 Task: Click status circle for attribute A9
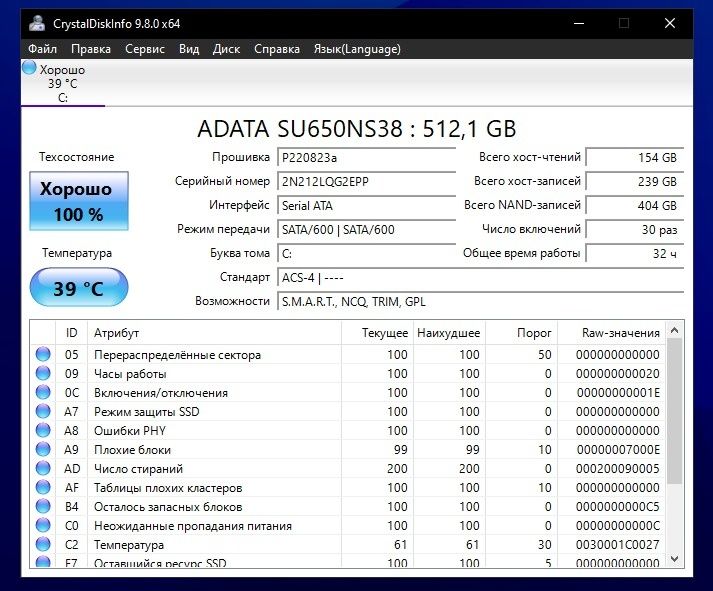coord(43,449)
